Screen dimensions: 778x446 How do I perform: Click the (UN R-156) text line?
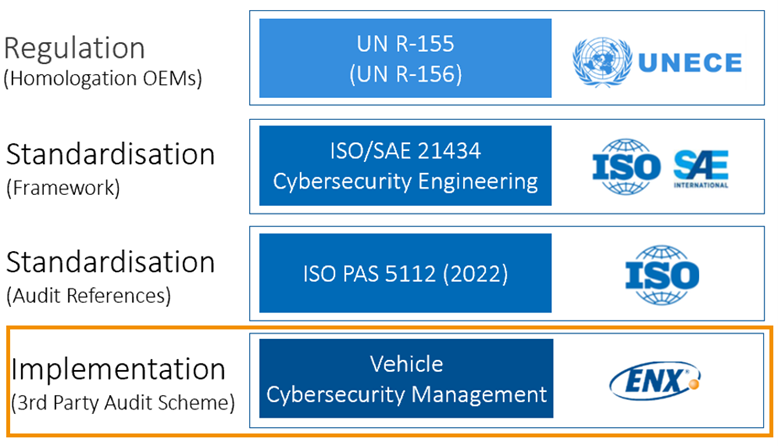pos(405,74)
